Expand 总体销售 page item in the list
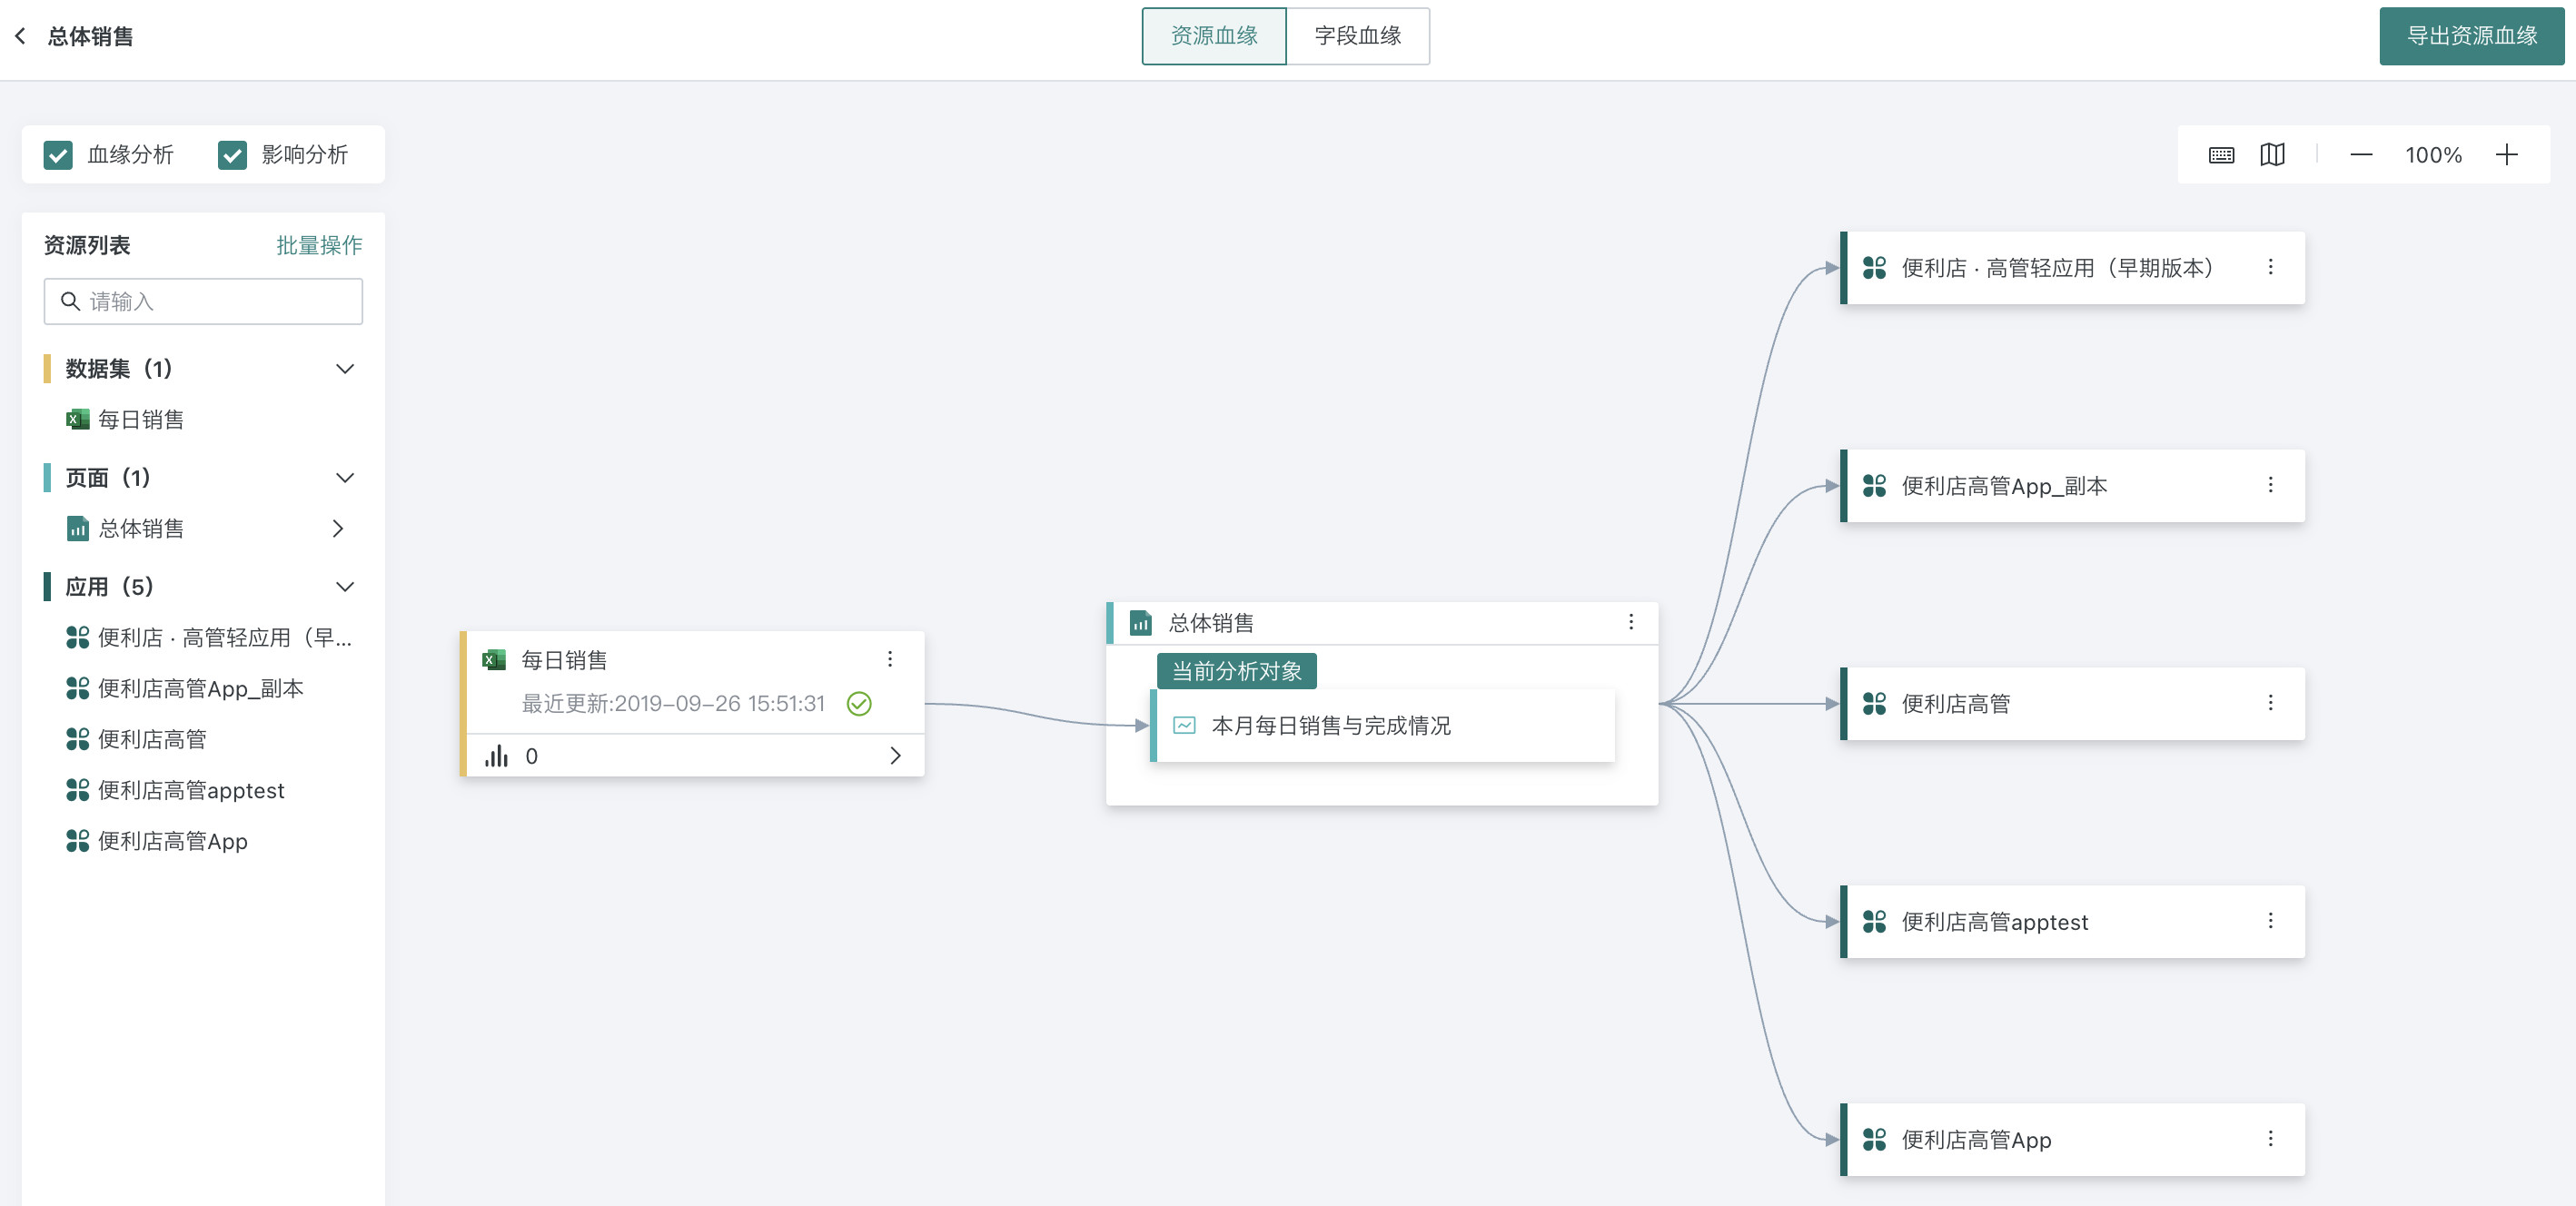Viewport: 2576px width, 1206px height. (338, 528)
